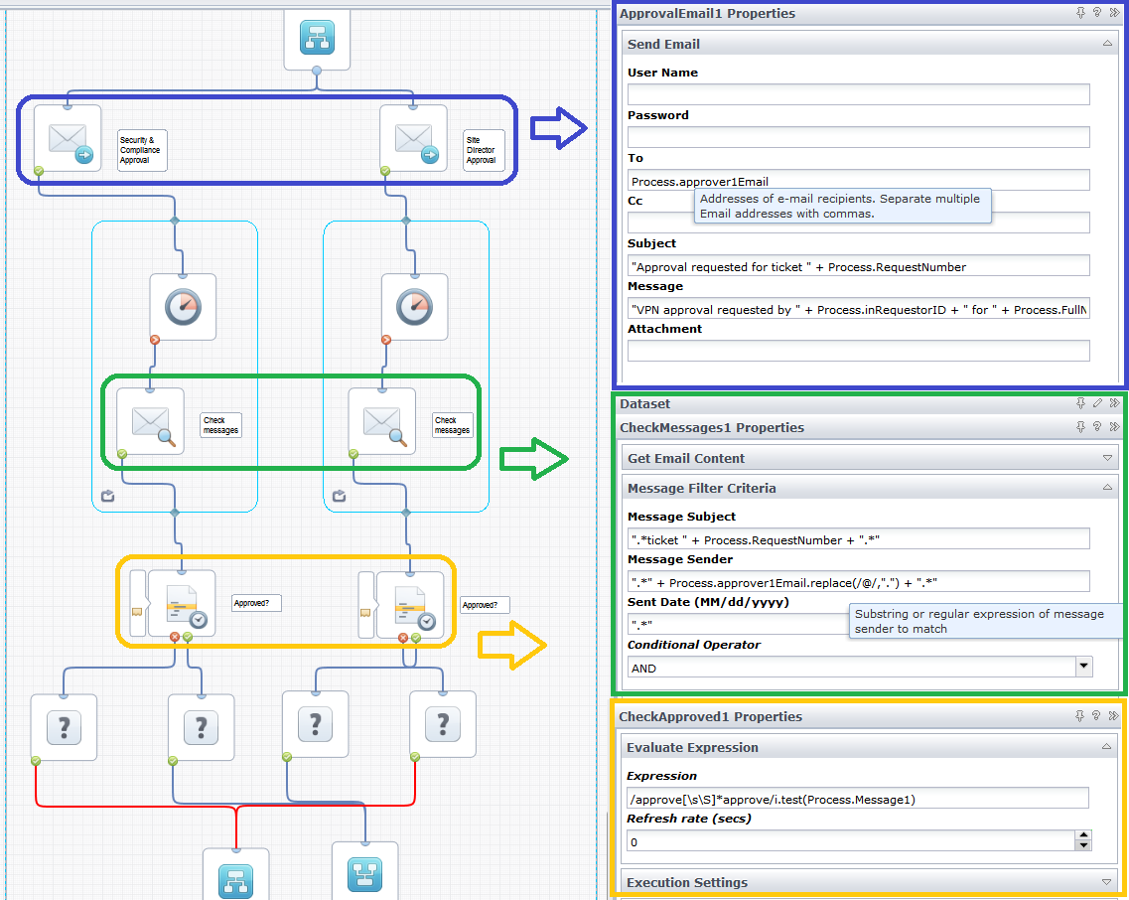The height and width of the screenshot is (900, 1129).
Task: Pin the CheckApproved1 Properties panel
Action: 1080,716
